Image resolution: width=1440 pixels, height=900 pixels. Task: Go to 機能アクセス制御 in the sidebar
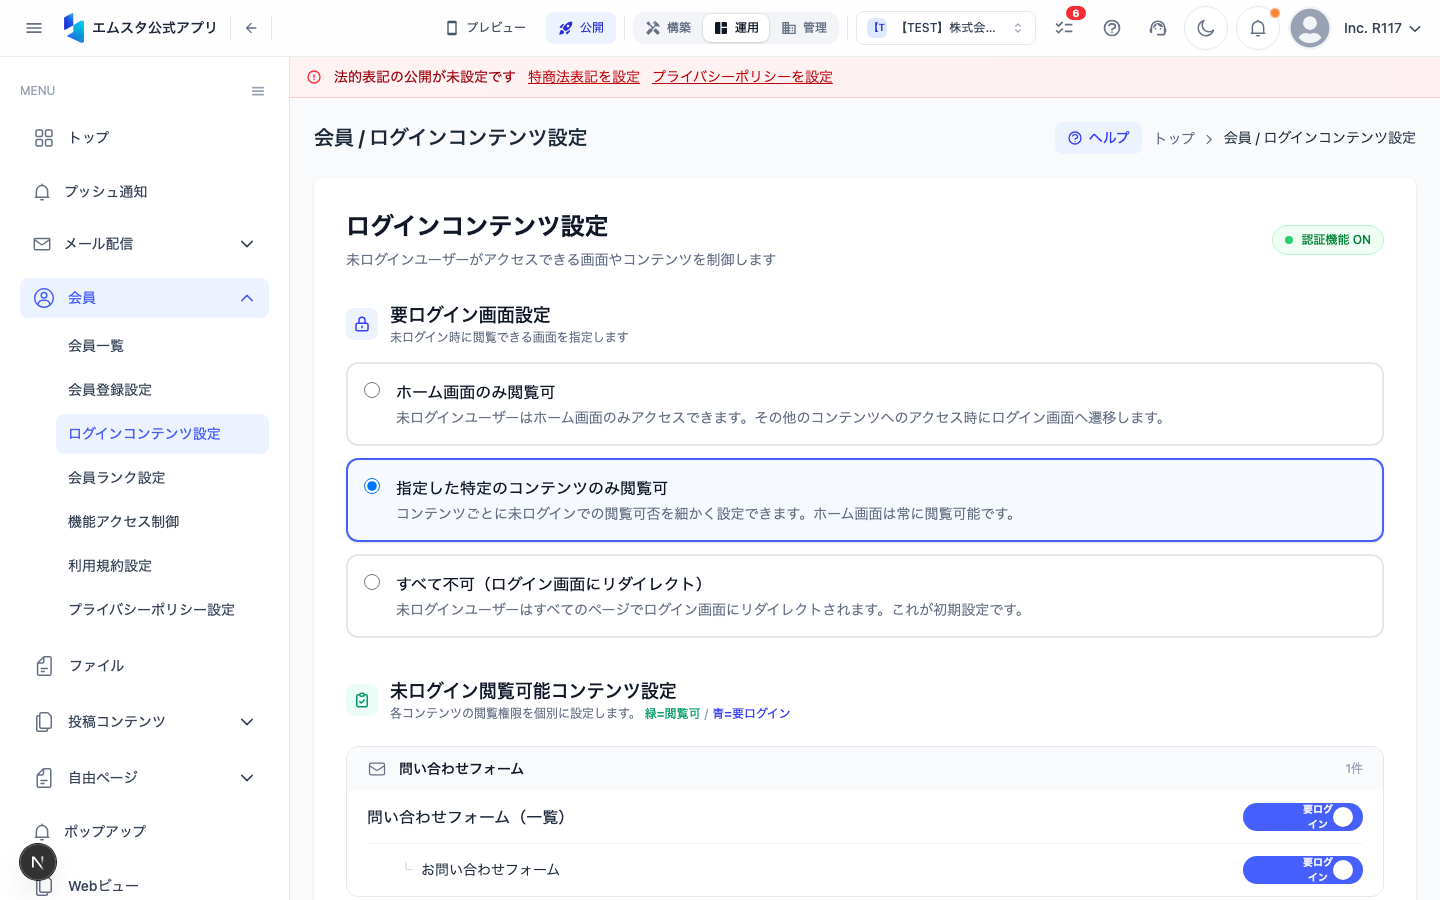[162, 522]
